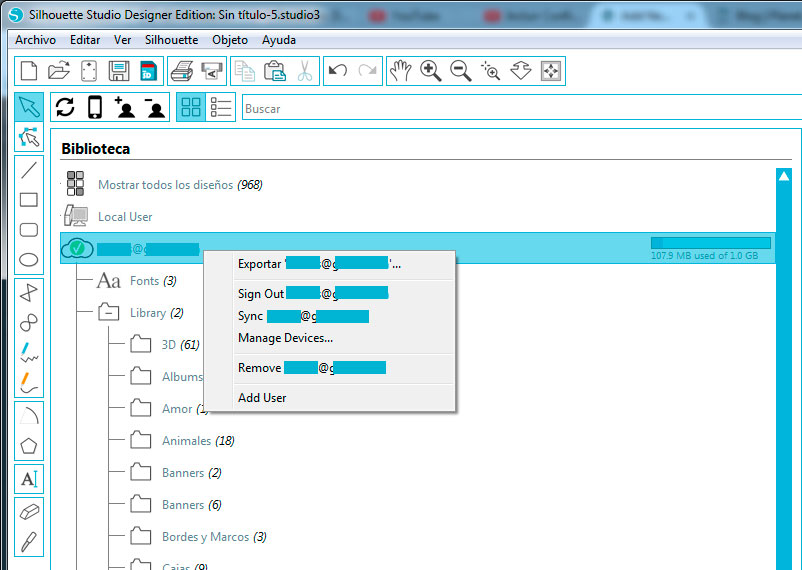This screenshot has width=802, height=570.
Task: Click the cloud storage usage bar
Action: click(710, 243)
